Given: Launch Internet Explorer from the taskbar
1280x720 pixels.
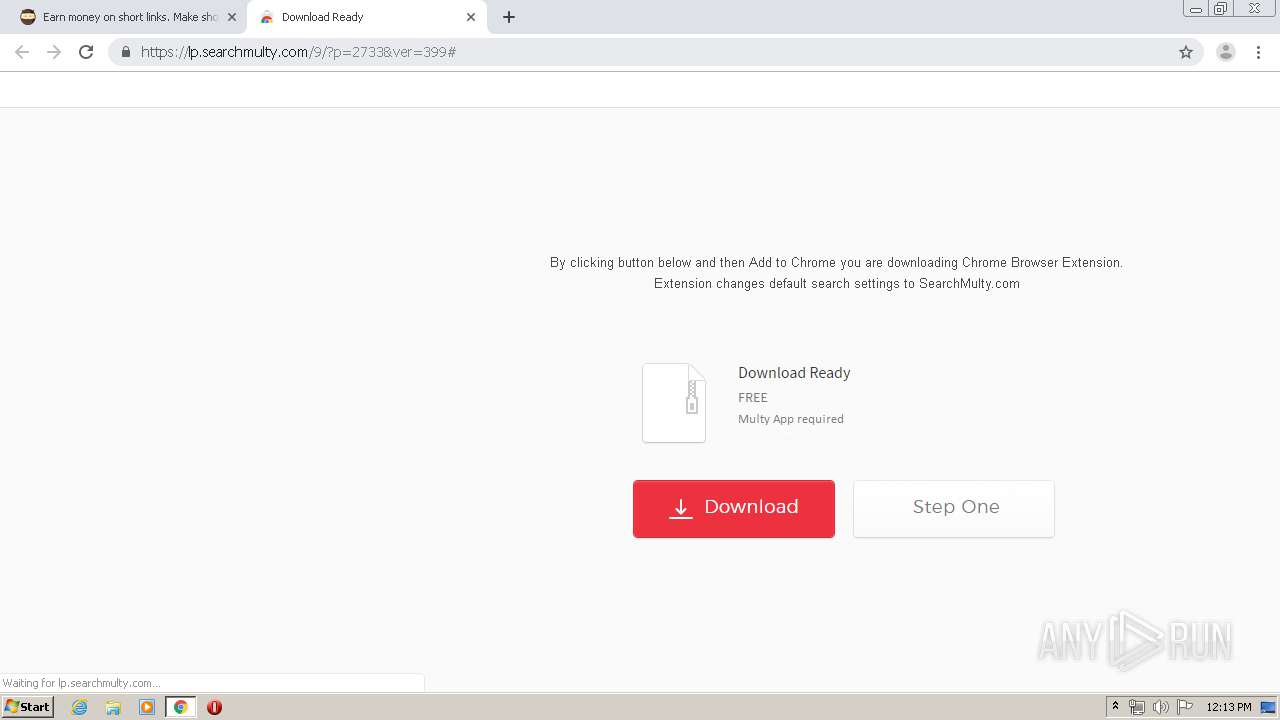Looking at the screenshot, I should [x=79, y=707].
